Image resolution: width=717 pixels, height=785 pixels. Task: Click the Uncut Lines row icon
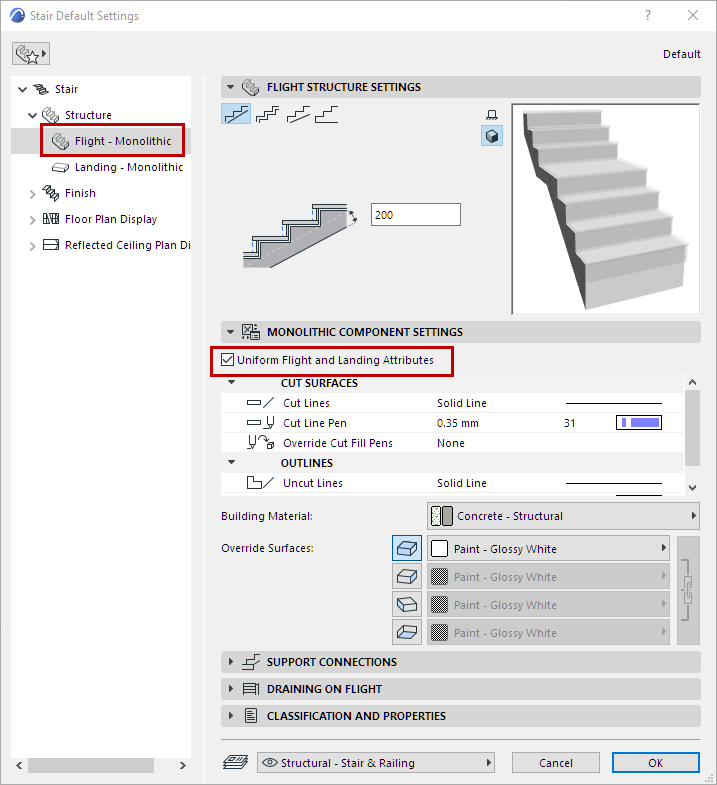click(260, 483)
